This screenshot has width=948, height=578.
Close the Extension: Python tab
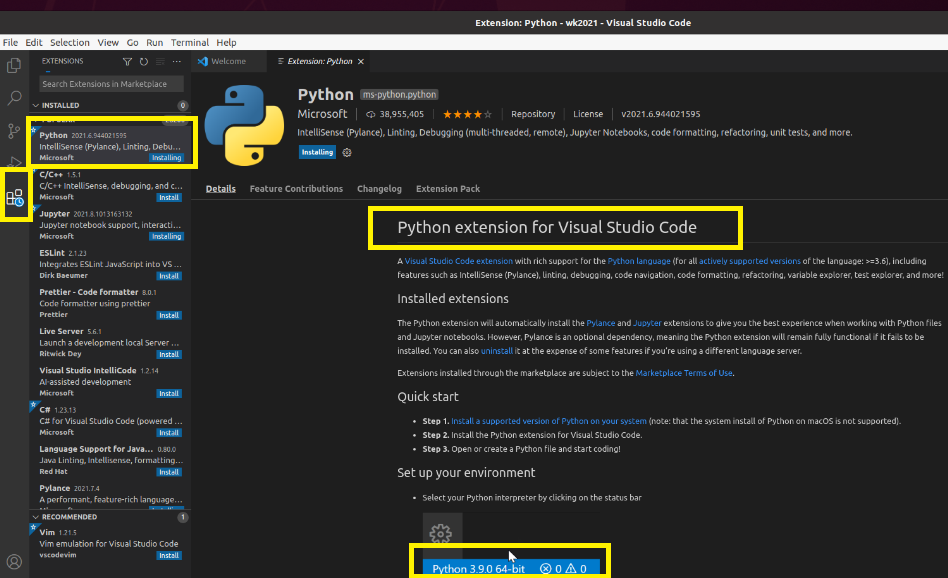pyautogui.click(x=361, y=62)
